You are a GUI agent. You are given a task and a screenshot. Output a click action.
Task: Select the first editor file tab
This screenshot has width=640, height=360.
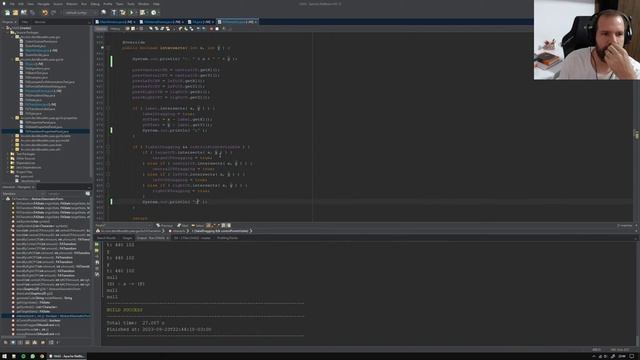click(116, 22)
